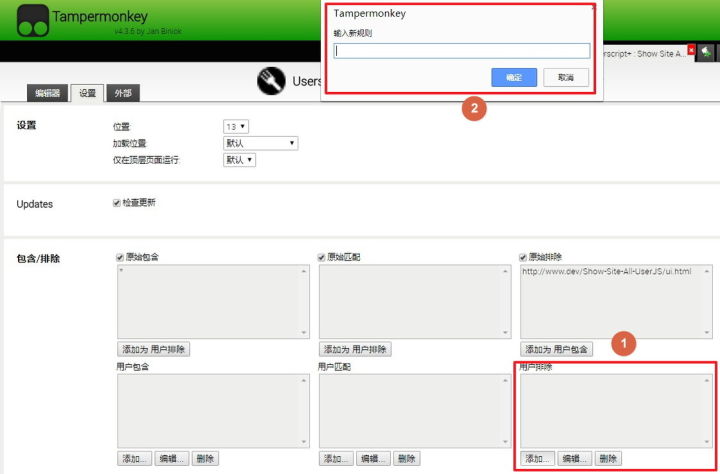Confirm the new rule with 确定 button
Screen dimensions: 720x474
coord(514,77)
